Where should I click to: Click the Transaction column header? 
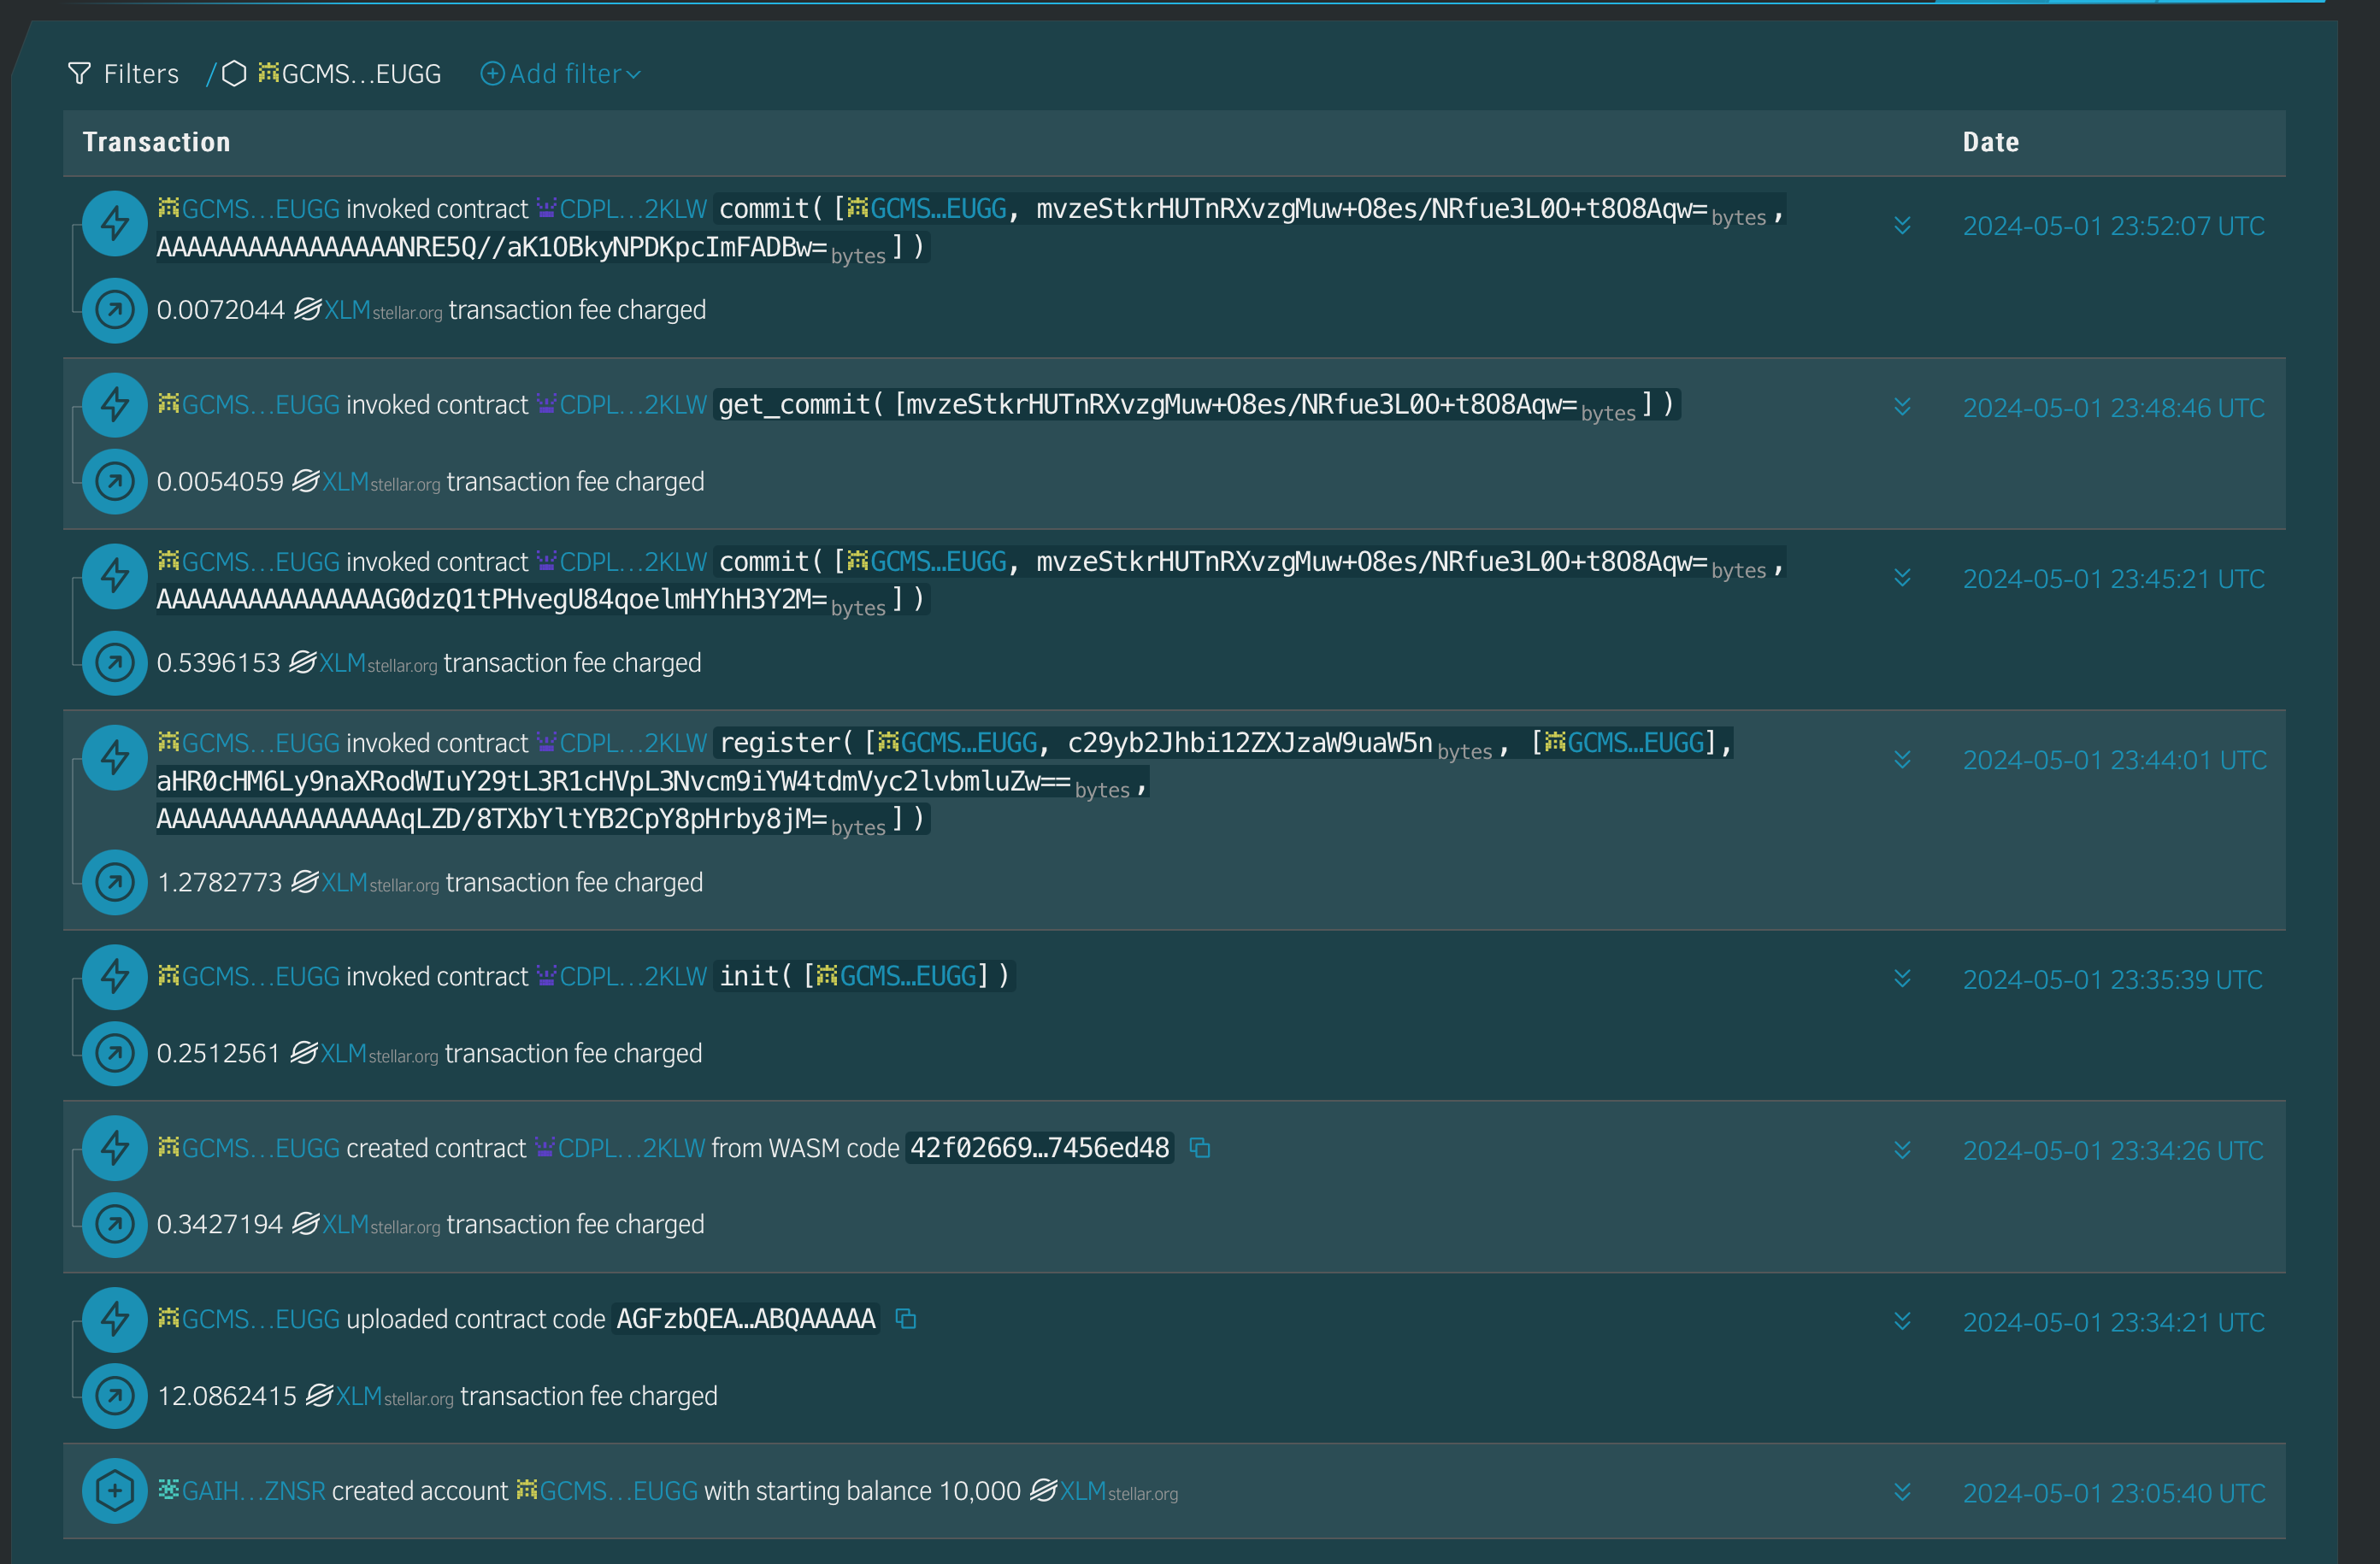click(157, 142)
